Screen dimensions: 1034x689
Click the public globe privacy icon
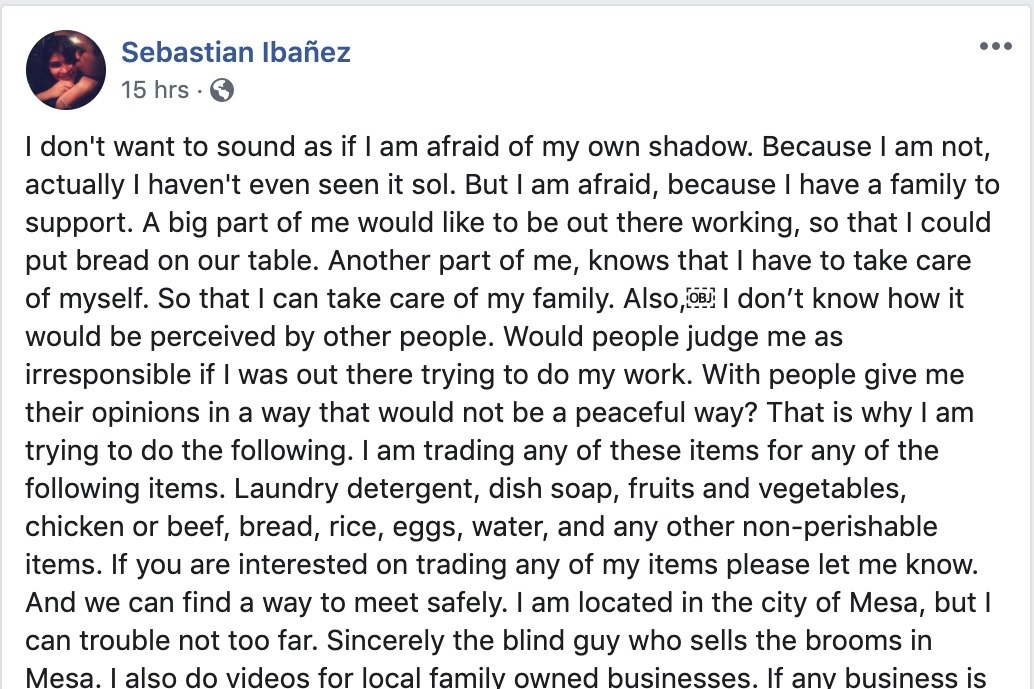[x=222, y=90]
